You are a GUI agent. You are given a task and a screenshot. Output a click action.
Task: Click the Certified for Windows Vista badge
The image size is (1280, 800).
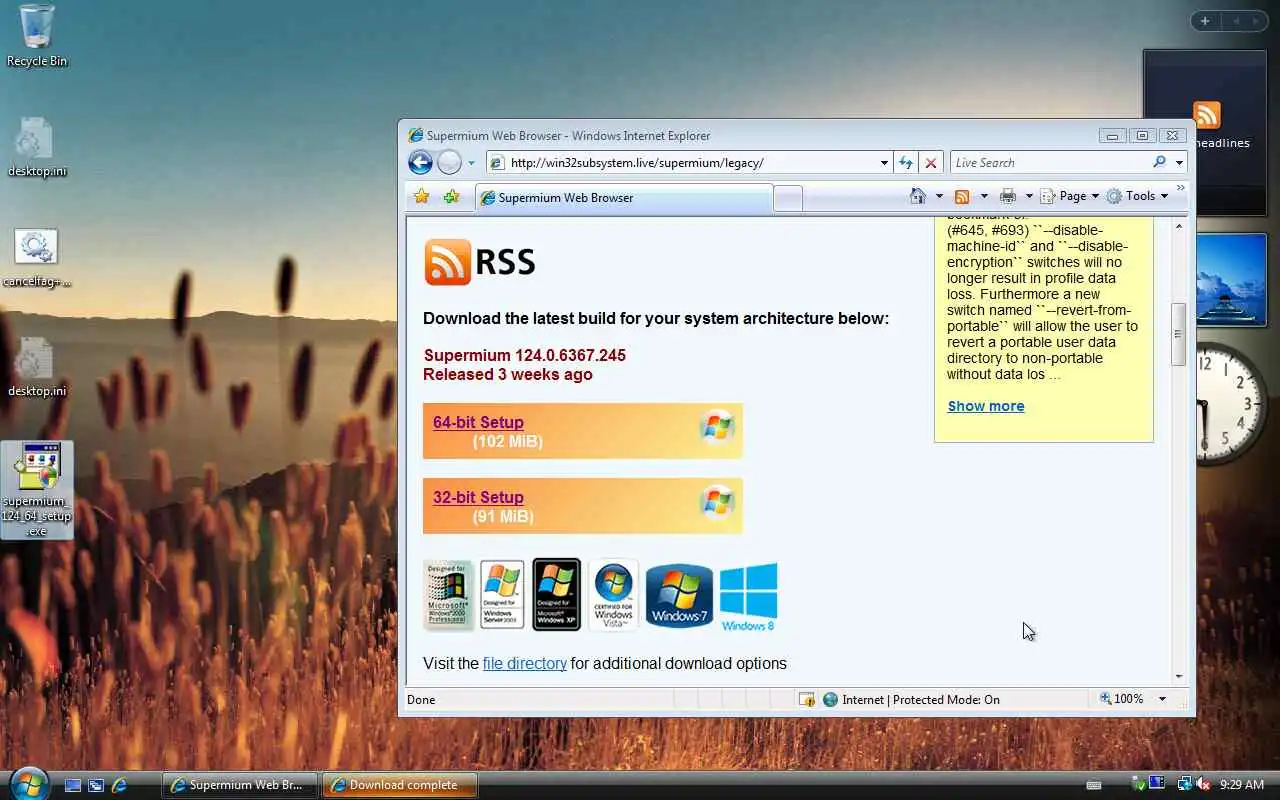tap(613, 595)
